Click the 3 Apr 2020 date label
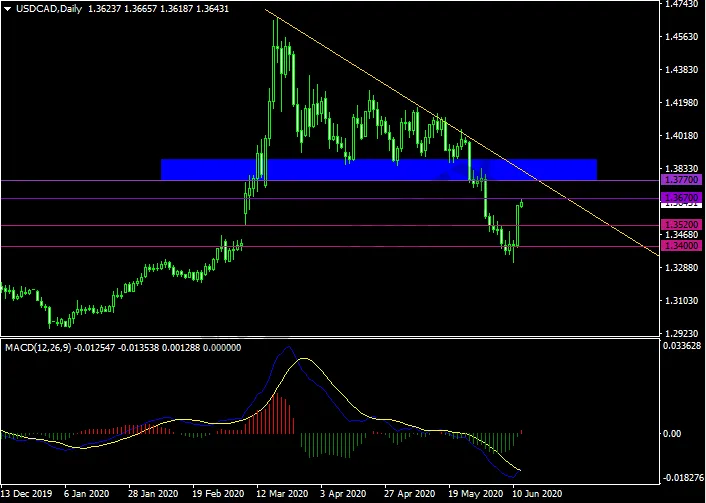This screenshot has width=706, height=503. coord(344,494)
